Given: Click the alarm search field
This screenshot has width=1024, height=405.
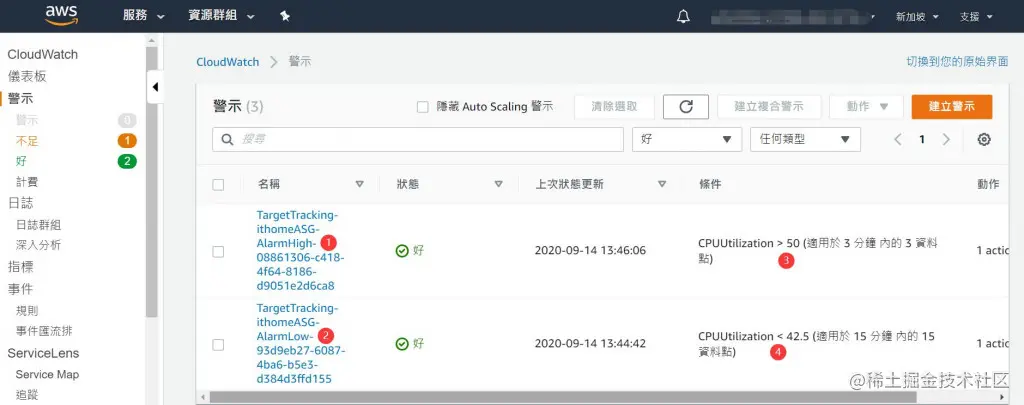Looking at the screenshot, I should [x=418, y=139].
